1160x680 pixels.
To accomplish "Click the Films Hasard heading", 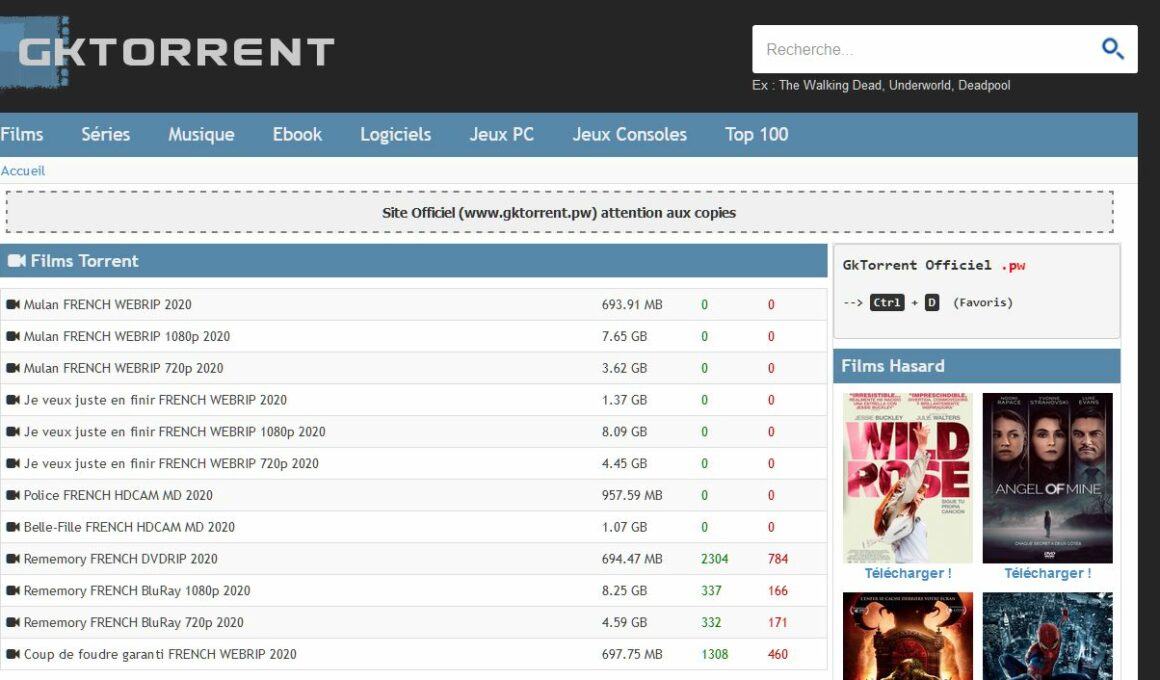I will (x=893, y=366).
